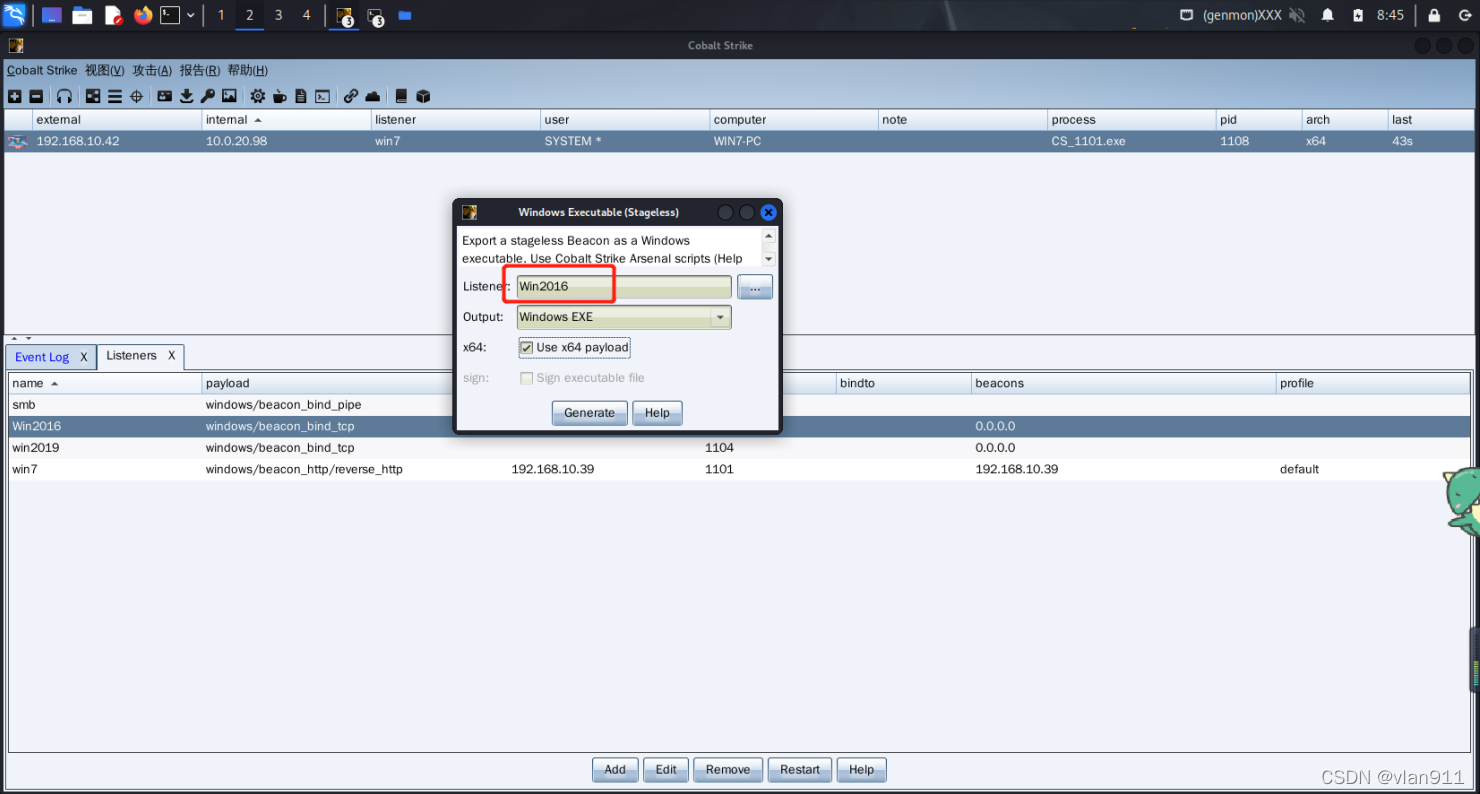Viewport: 1480px width, 794px height.
Task: Switch to the Event Log tab
Action: [x=42, y=357]
